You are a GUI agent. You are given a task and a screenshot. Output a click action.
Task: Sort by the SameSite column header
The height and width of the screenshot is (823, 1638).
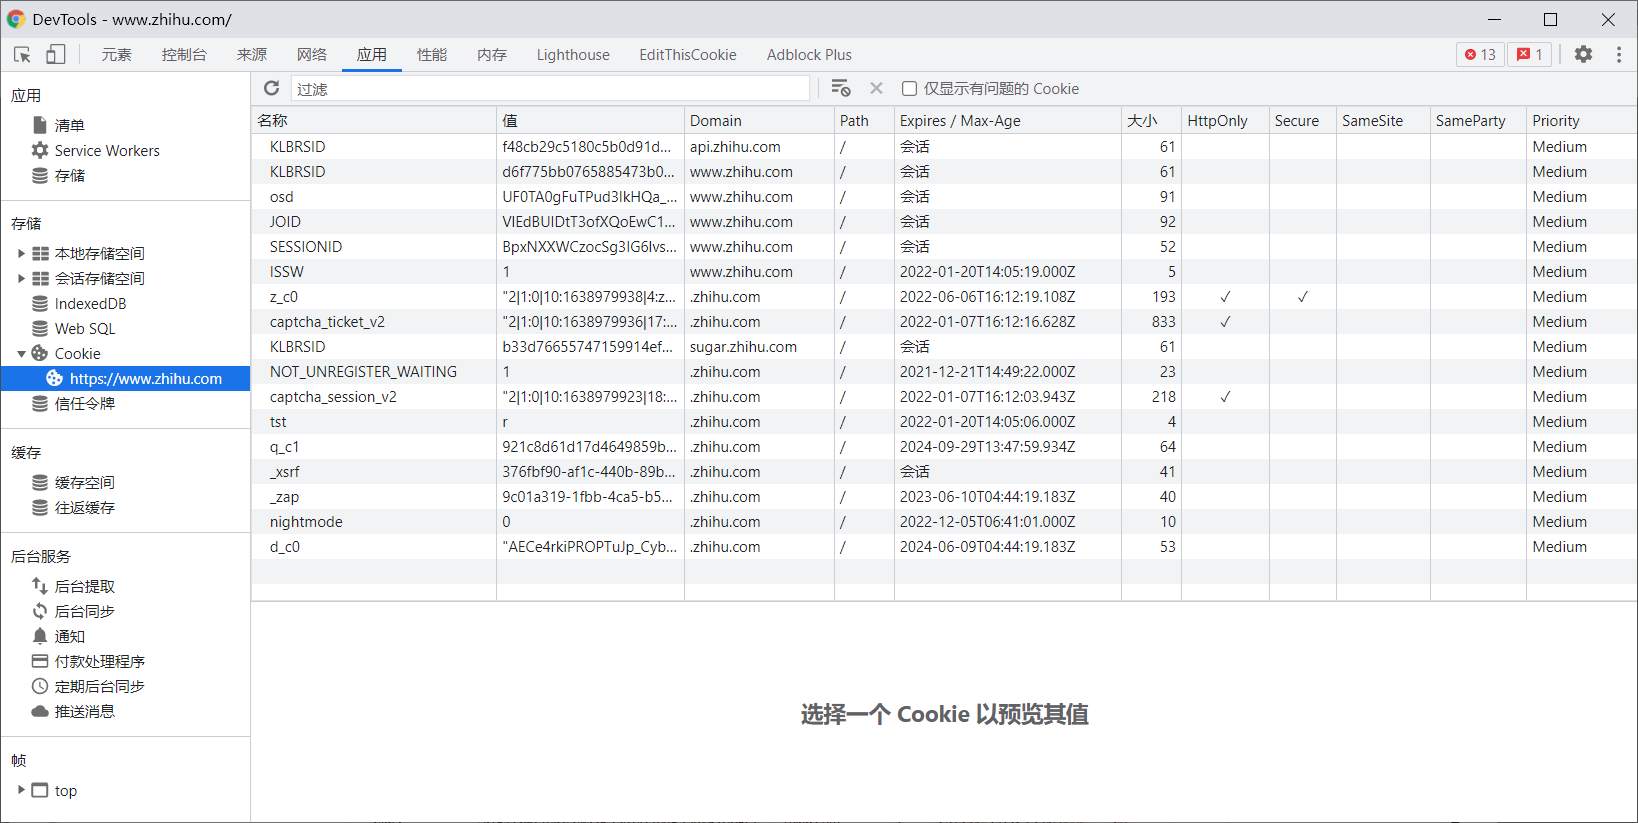[x=1383, y=120]
